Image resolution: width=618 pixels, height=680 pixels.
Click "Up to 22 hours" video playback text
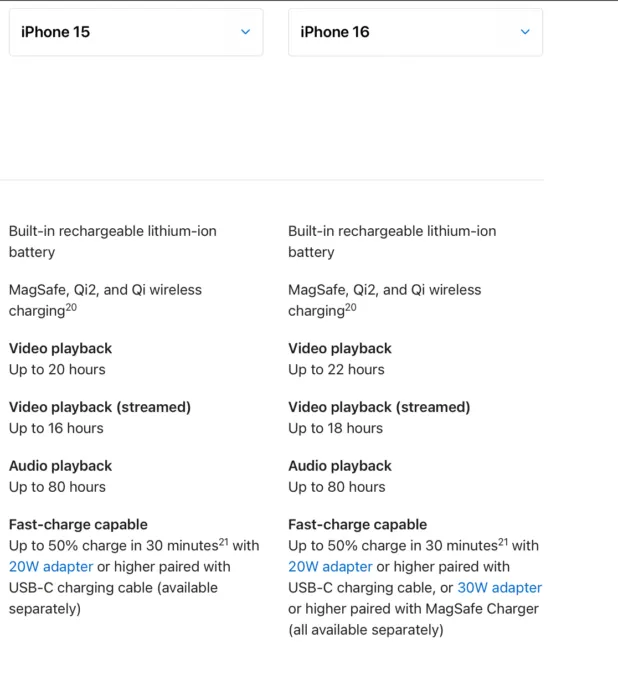336,370
